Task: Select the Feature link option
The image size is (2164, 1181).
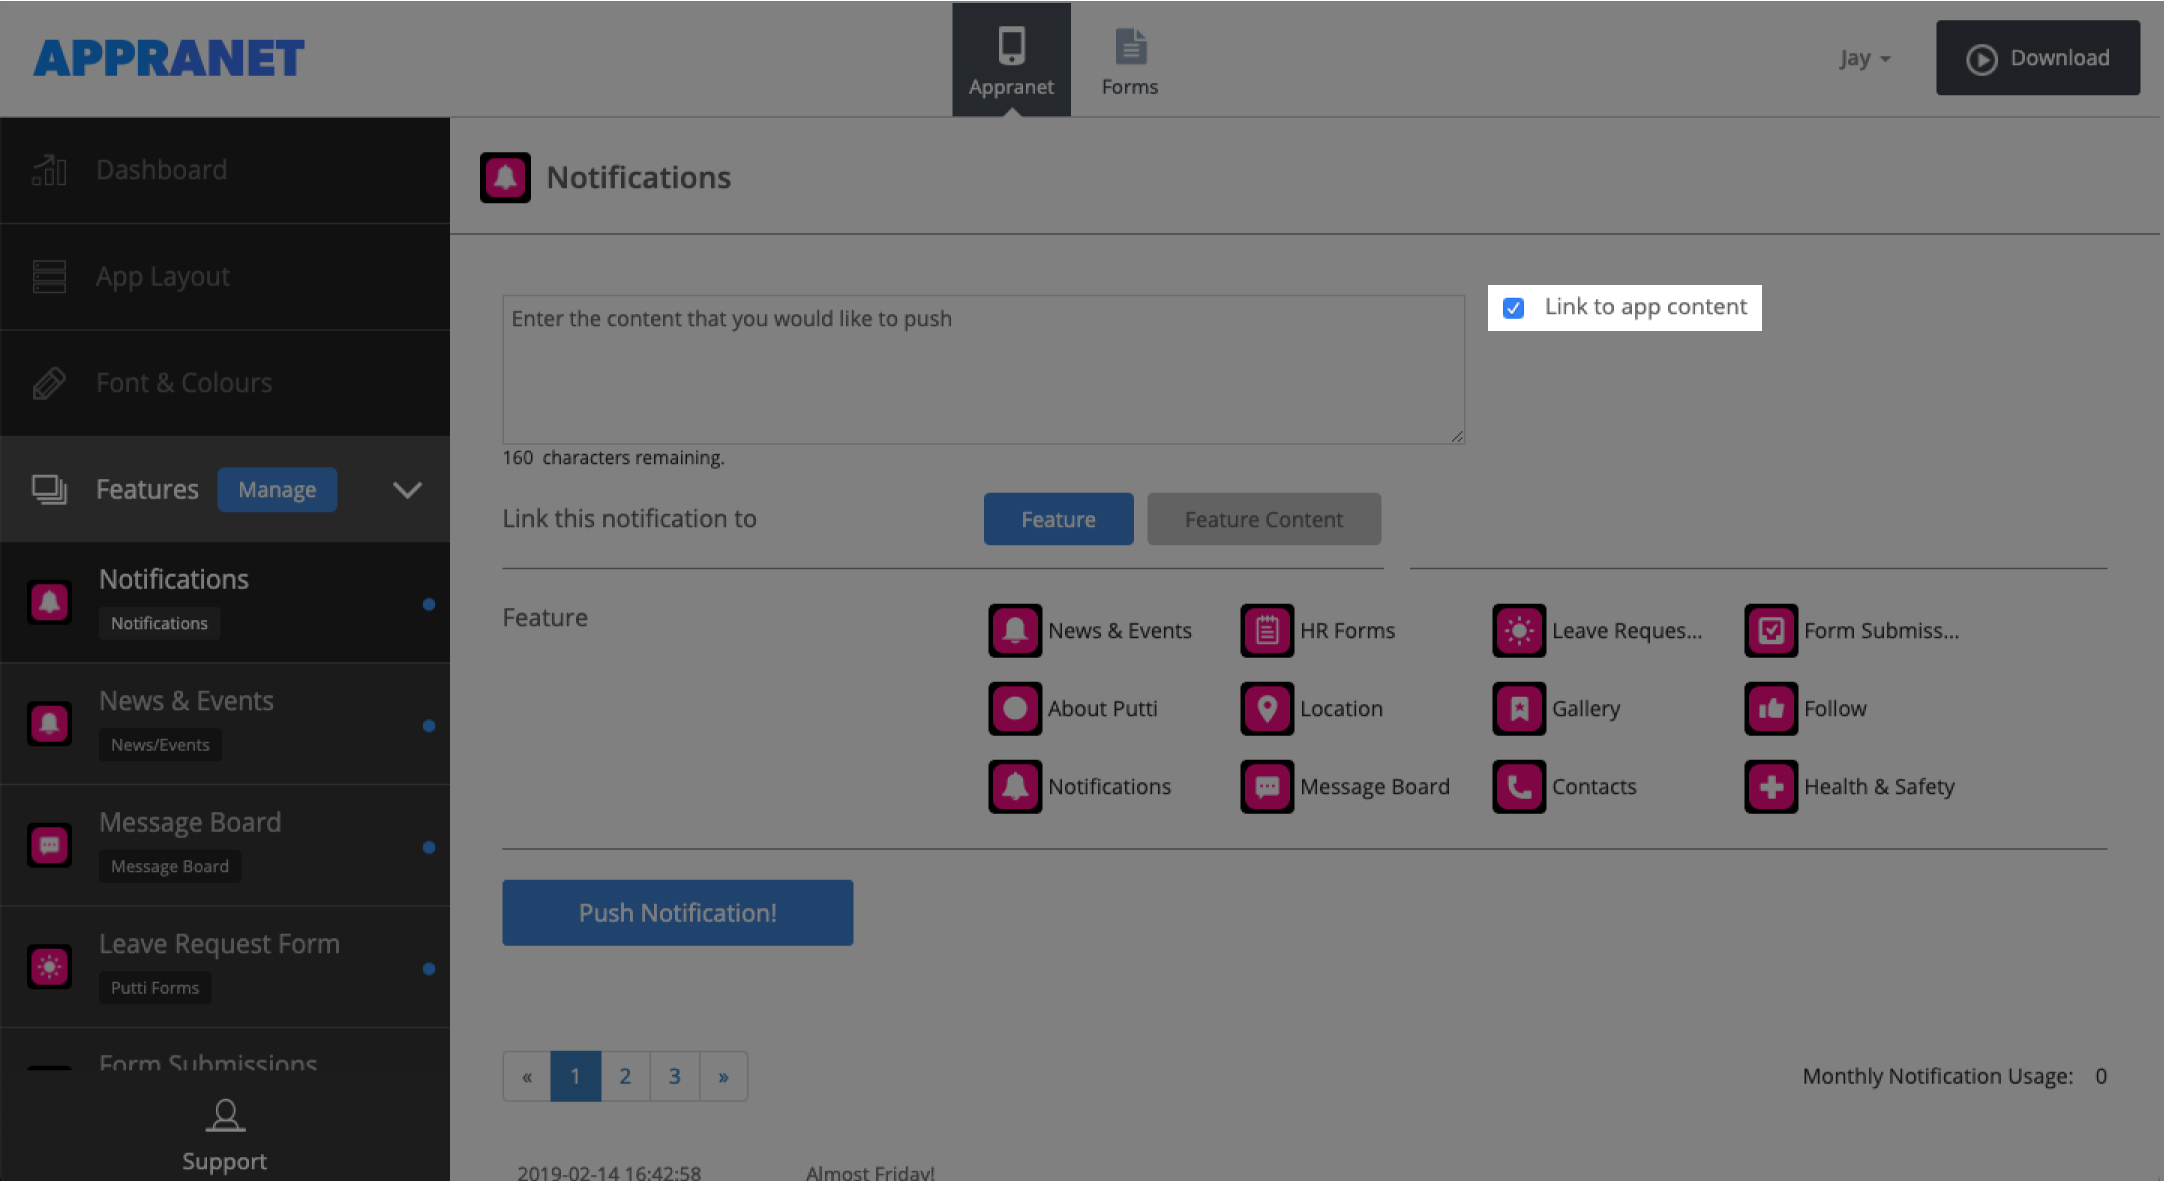Action: click(1058, 519)
